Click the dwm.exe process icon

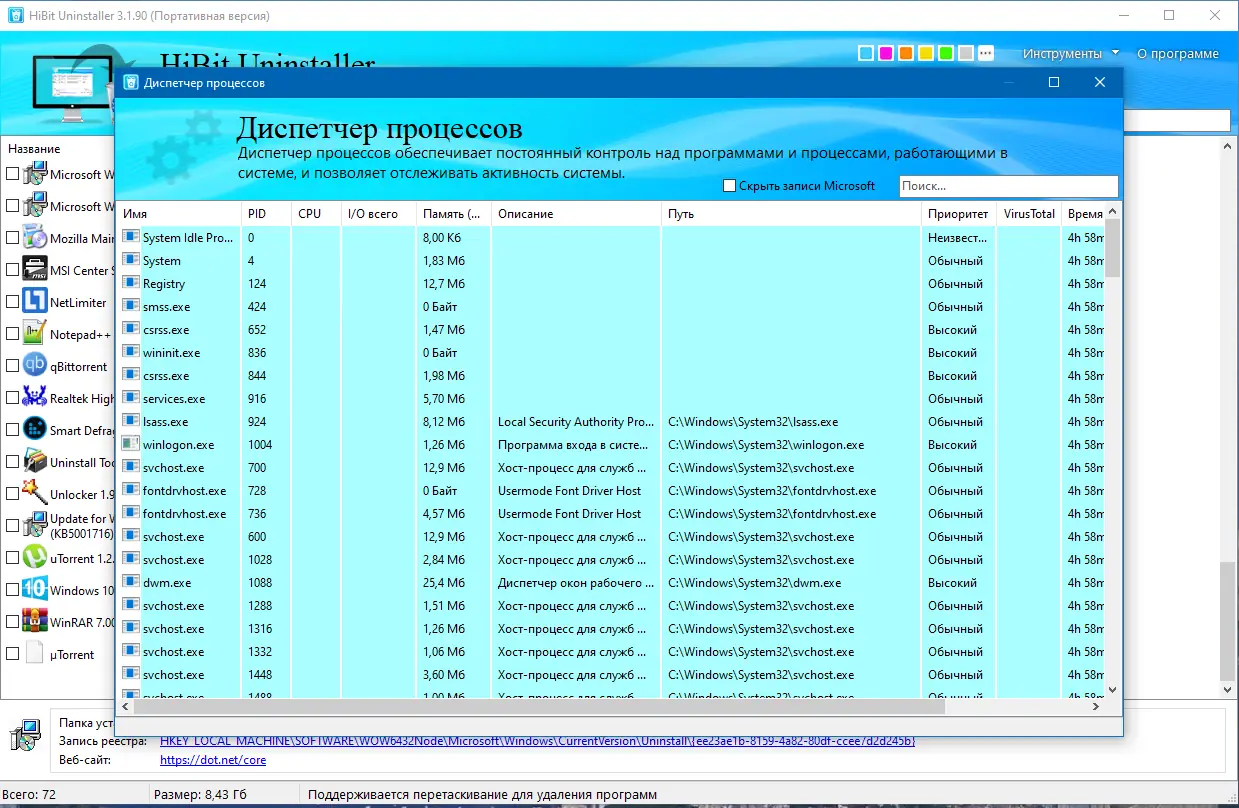[x=130, y=582]
